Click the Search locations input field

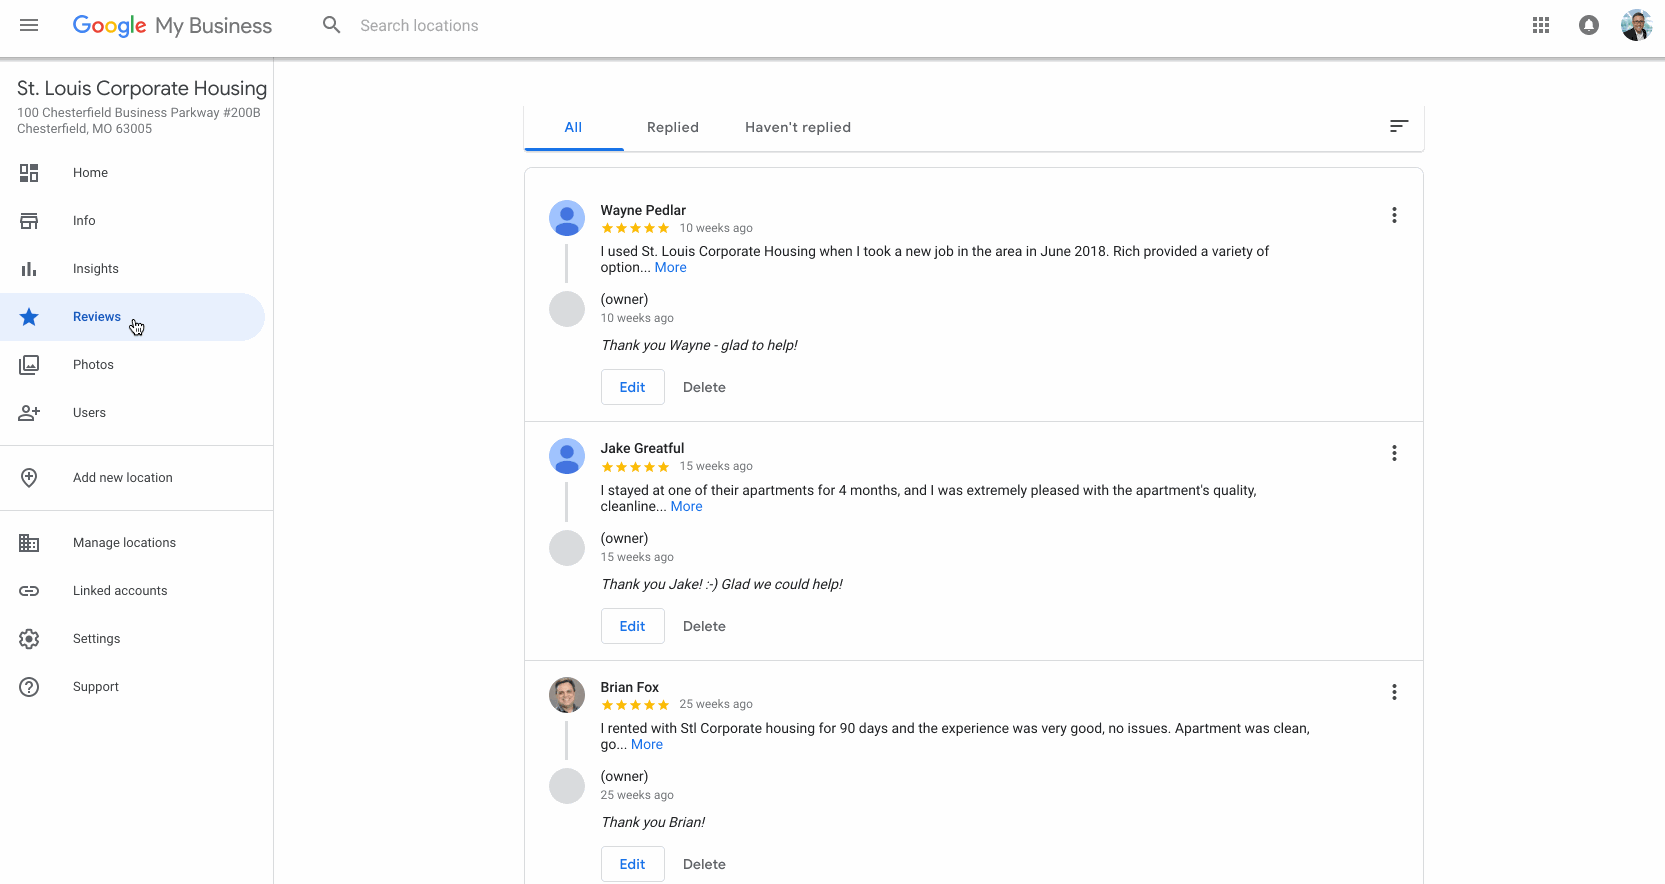coord(419,25)
